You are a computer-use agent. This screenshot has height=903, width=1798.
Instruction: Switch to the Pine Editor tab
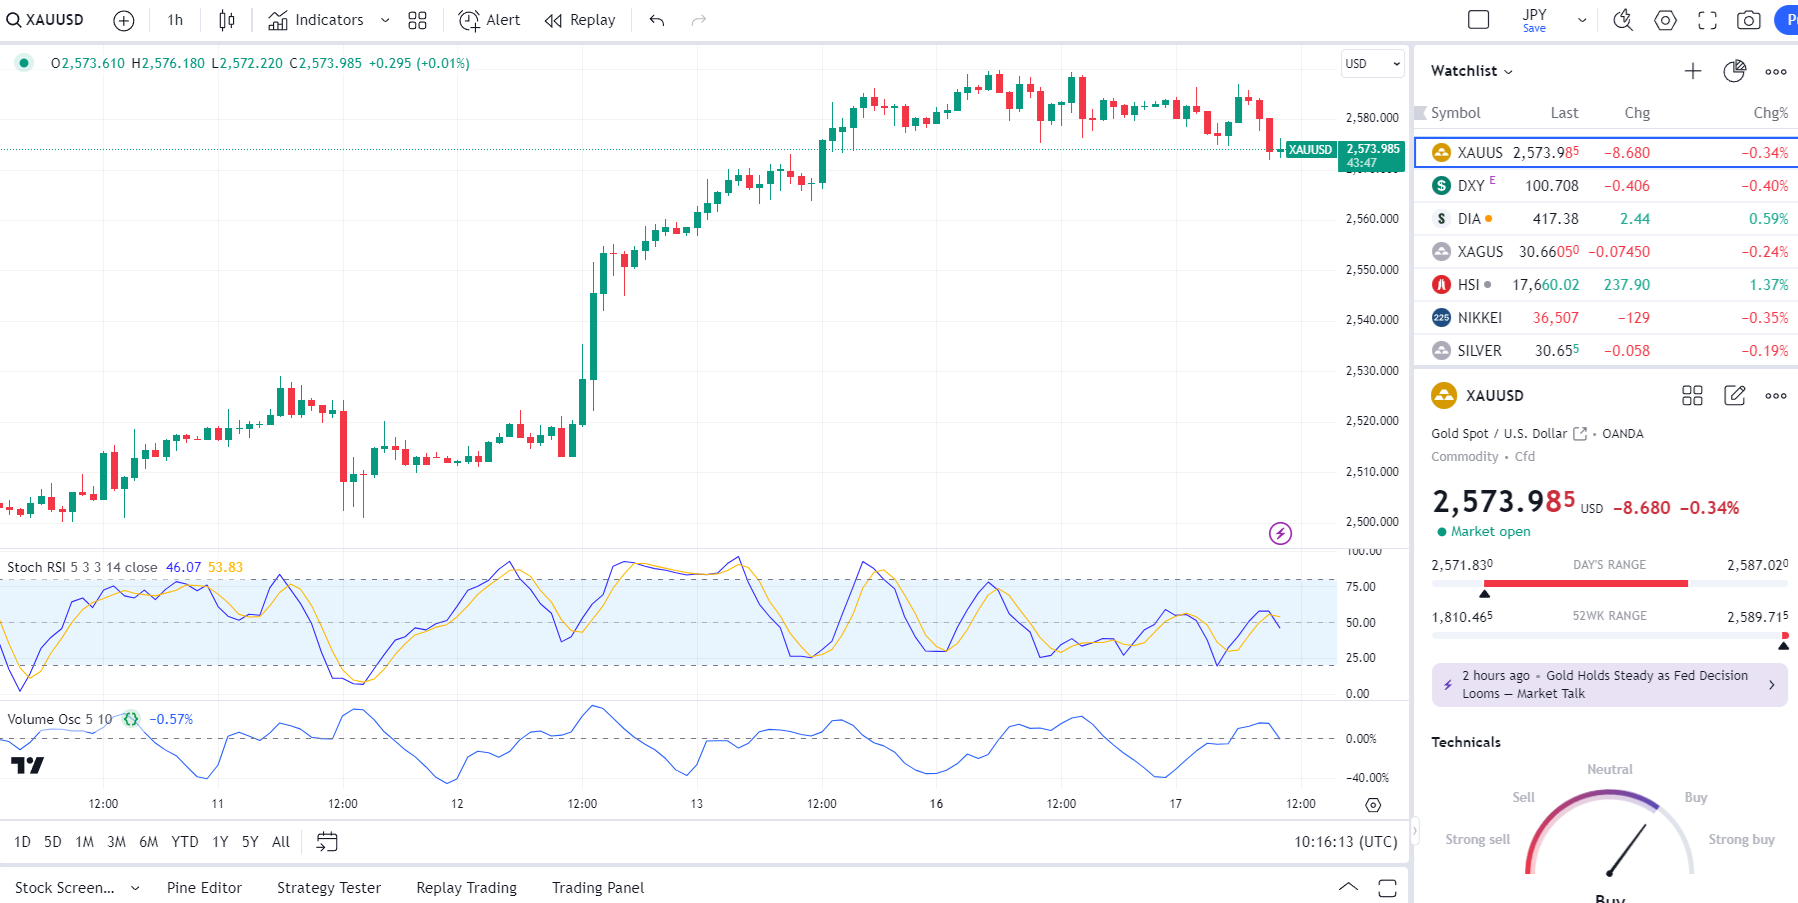(x=204, y=888)
